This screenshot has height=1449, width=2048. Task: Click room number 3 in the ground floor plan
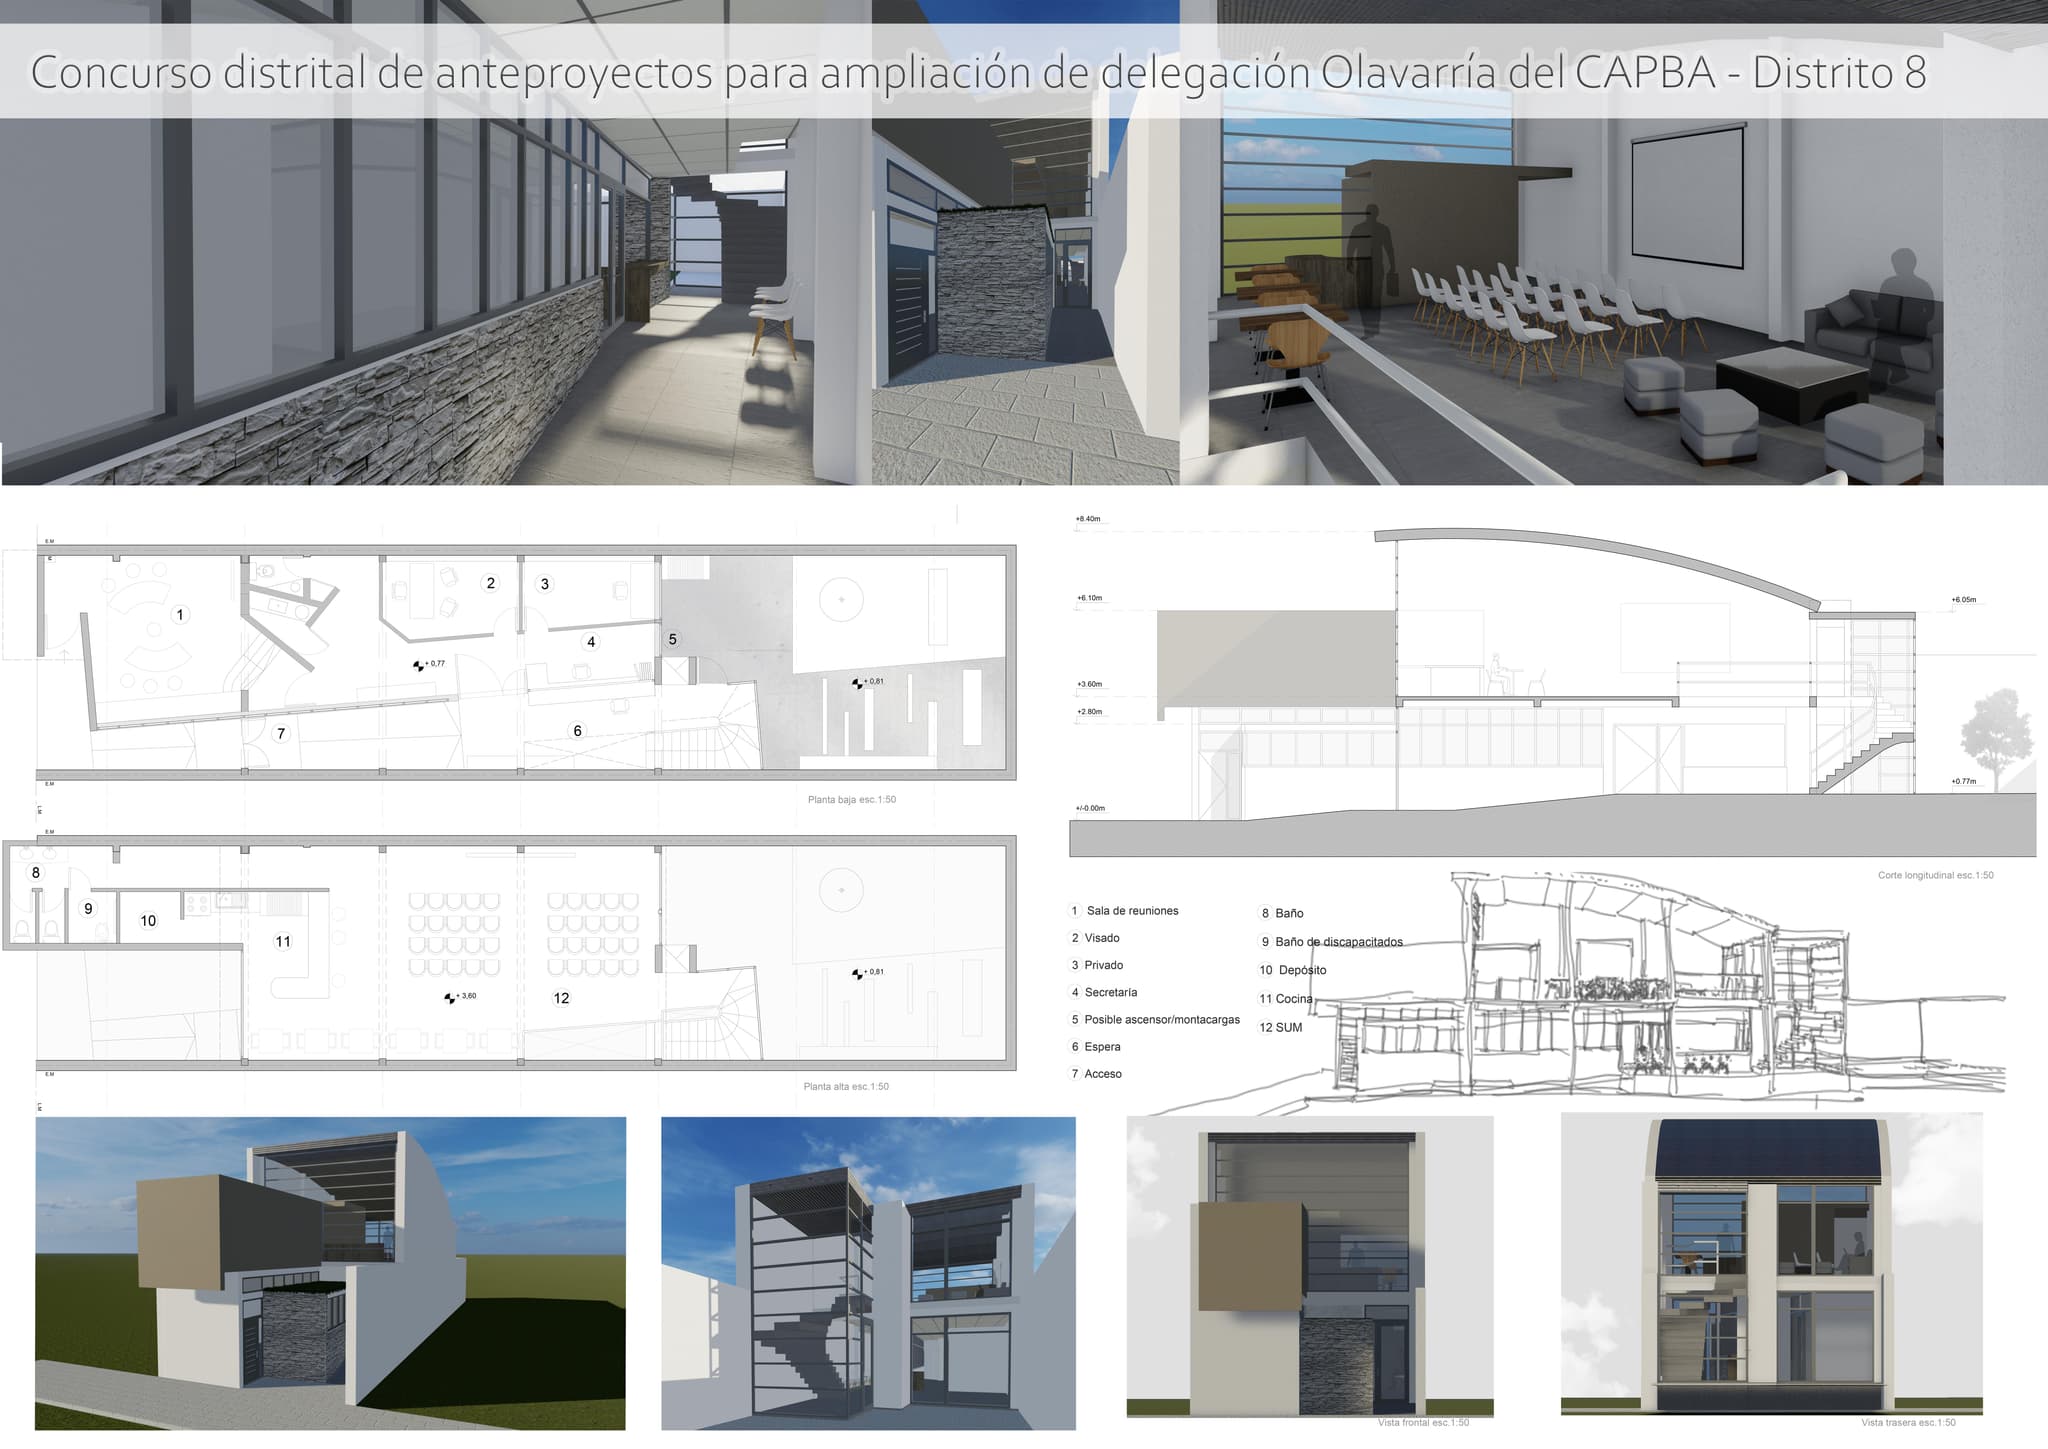coord(545,584)
